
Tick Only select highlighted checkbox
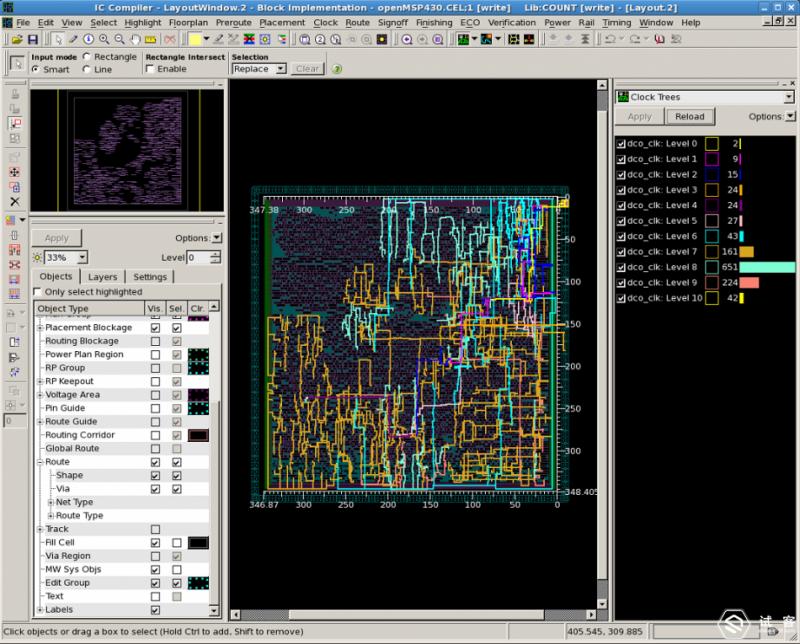tap(38, 292)
